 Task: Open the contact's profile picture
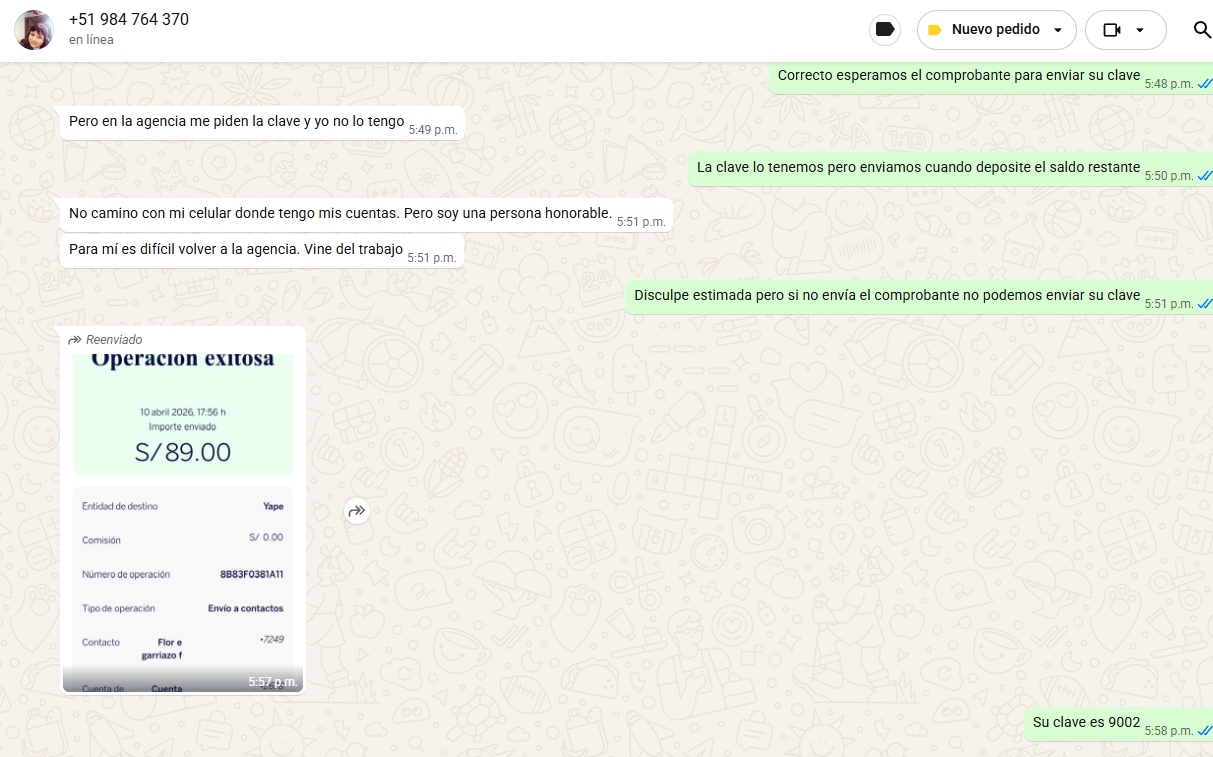34,30
